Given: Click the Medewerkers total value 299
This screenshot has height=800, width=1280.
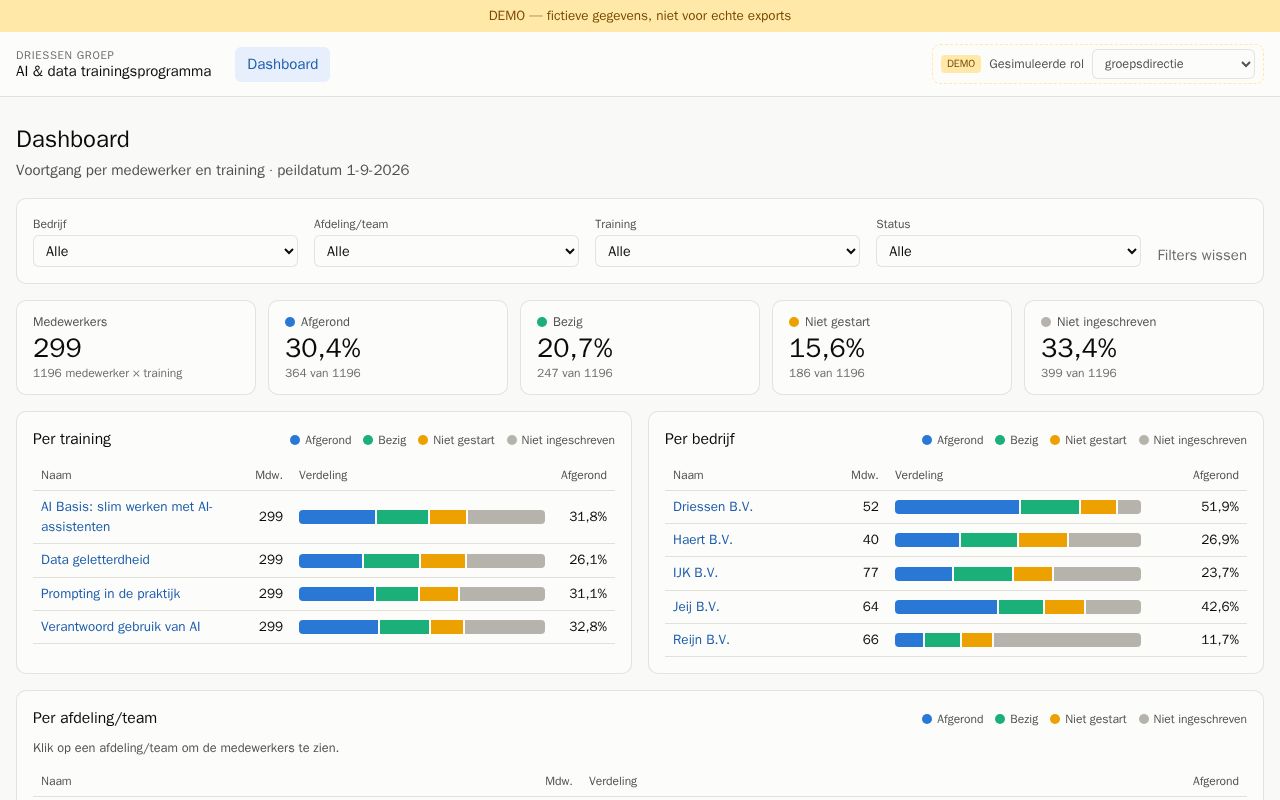Looking at the screenshot, I should click(57, 348).
